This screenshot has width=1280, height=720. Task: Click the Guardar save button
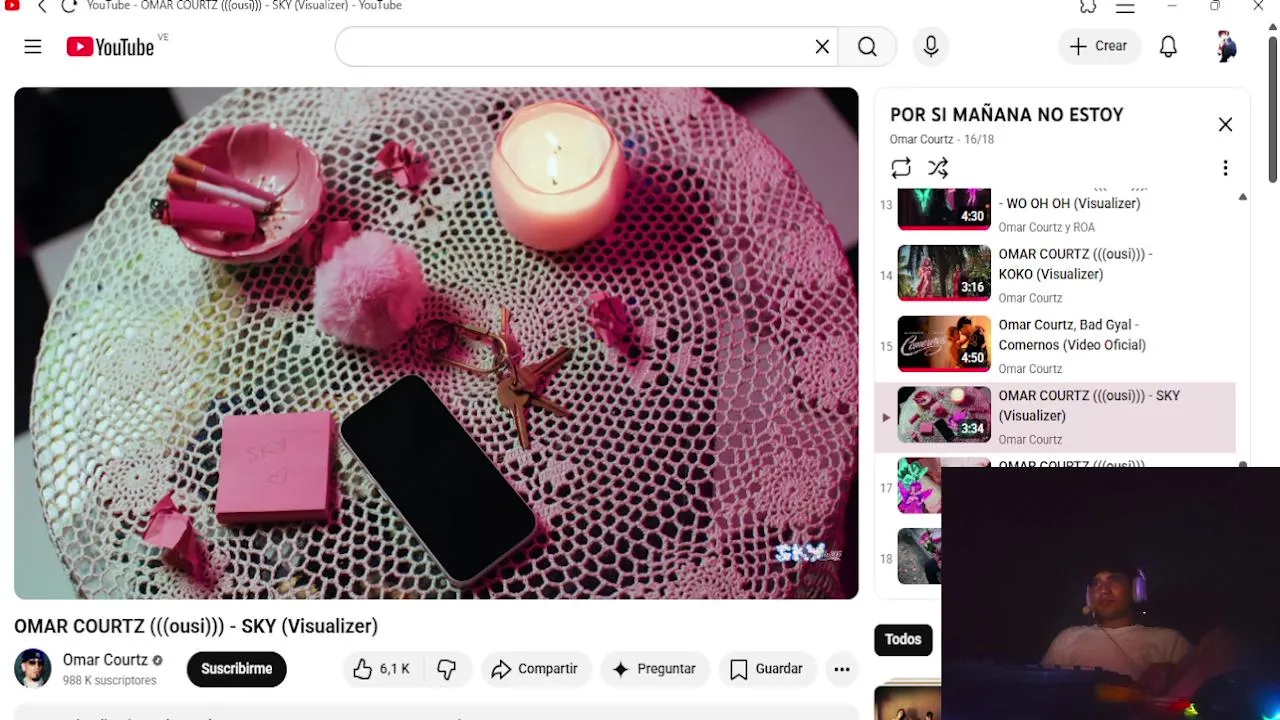coord(767,669)
